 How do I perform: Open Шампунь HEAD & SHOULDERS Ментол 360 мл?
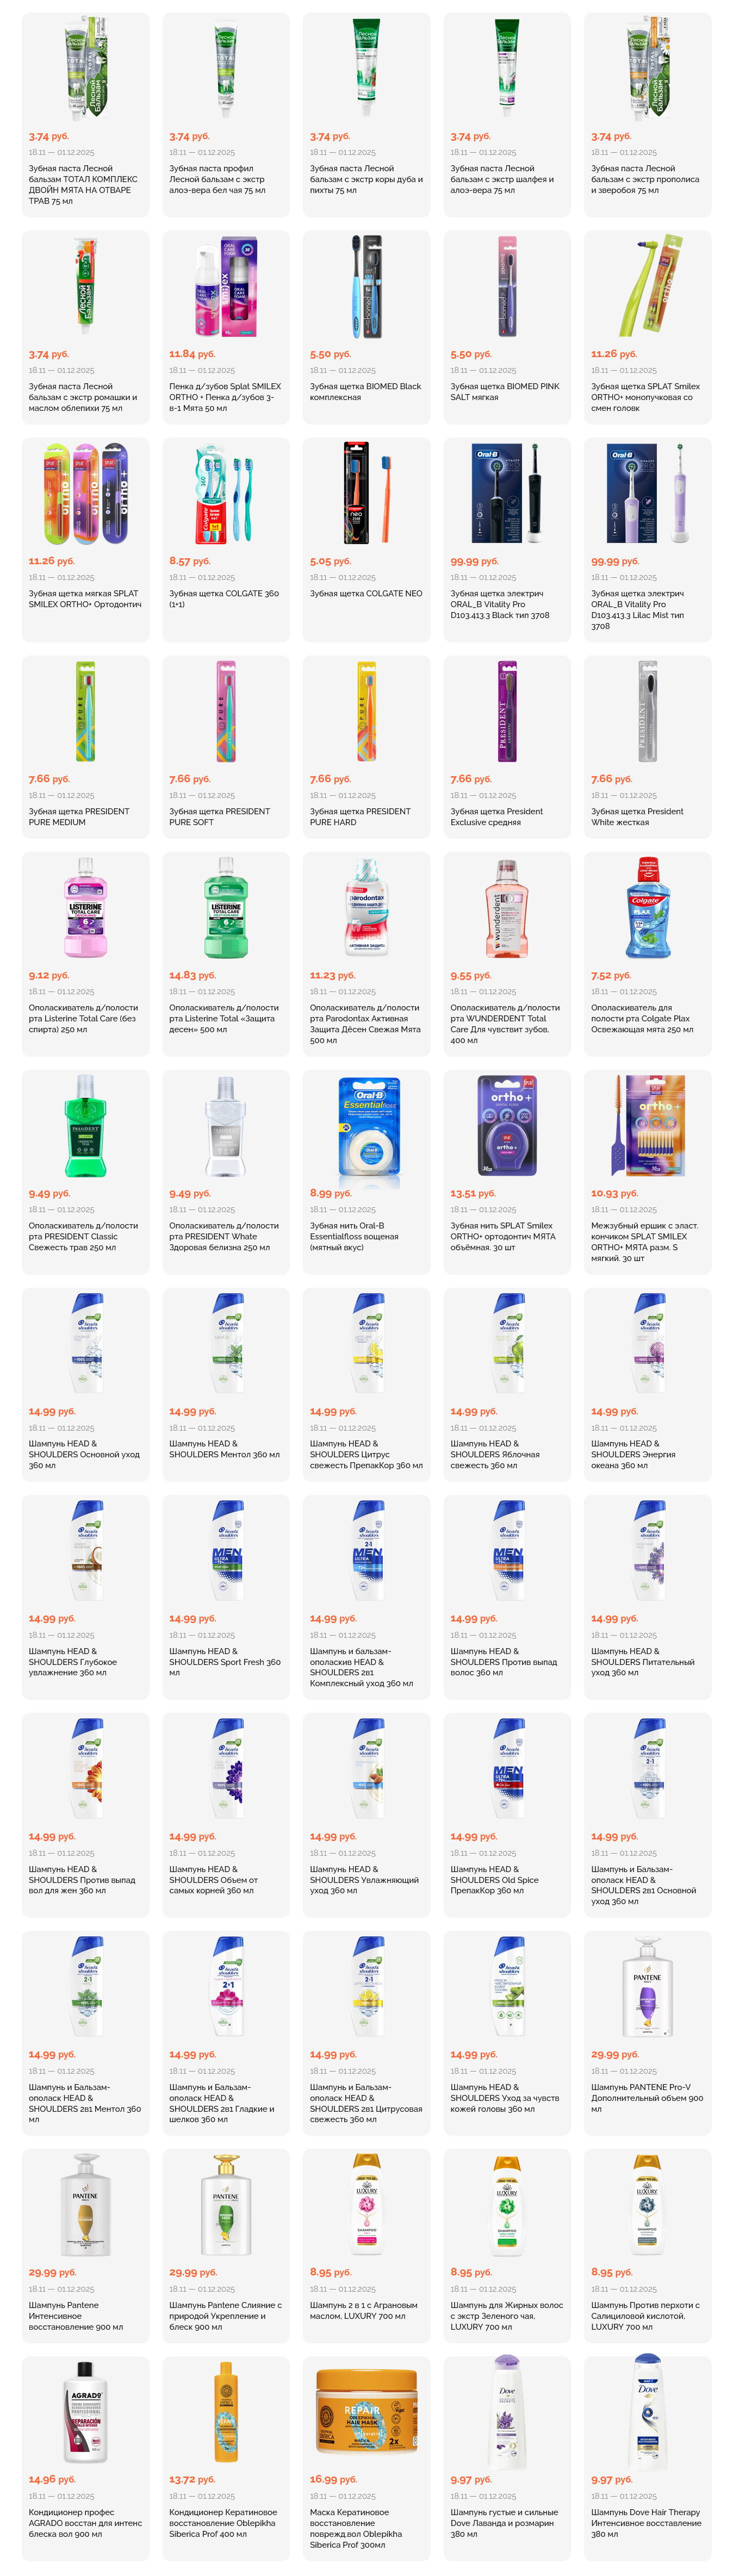pos(225,1449)
